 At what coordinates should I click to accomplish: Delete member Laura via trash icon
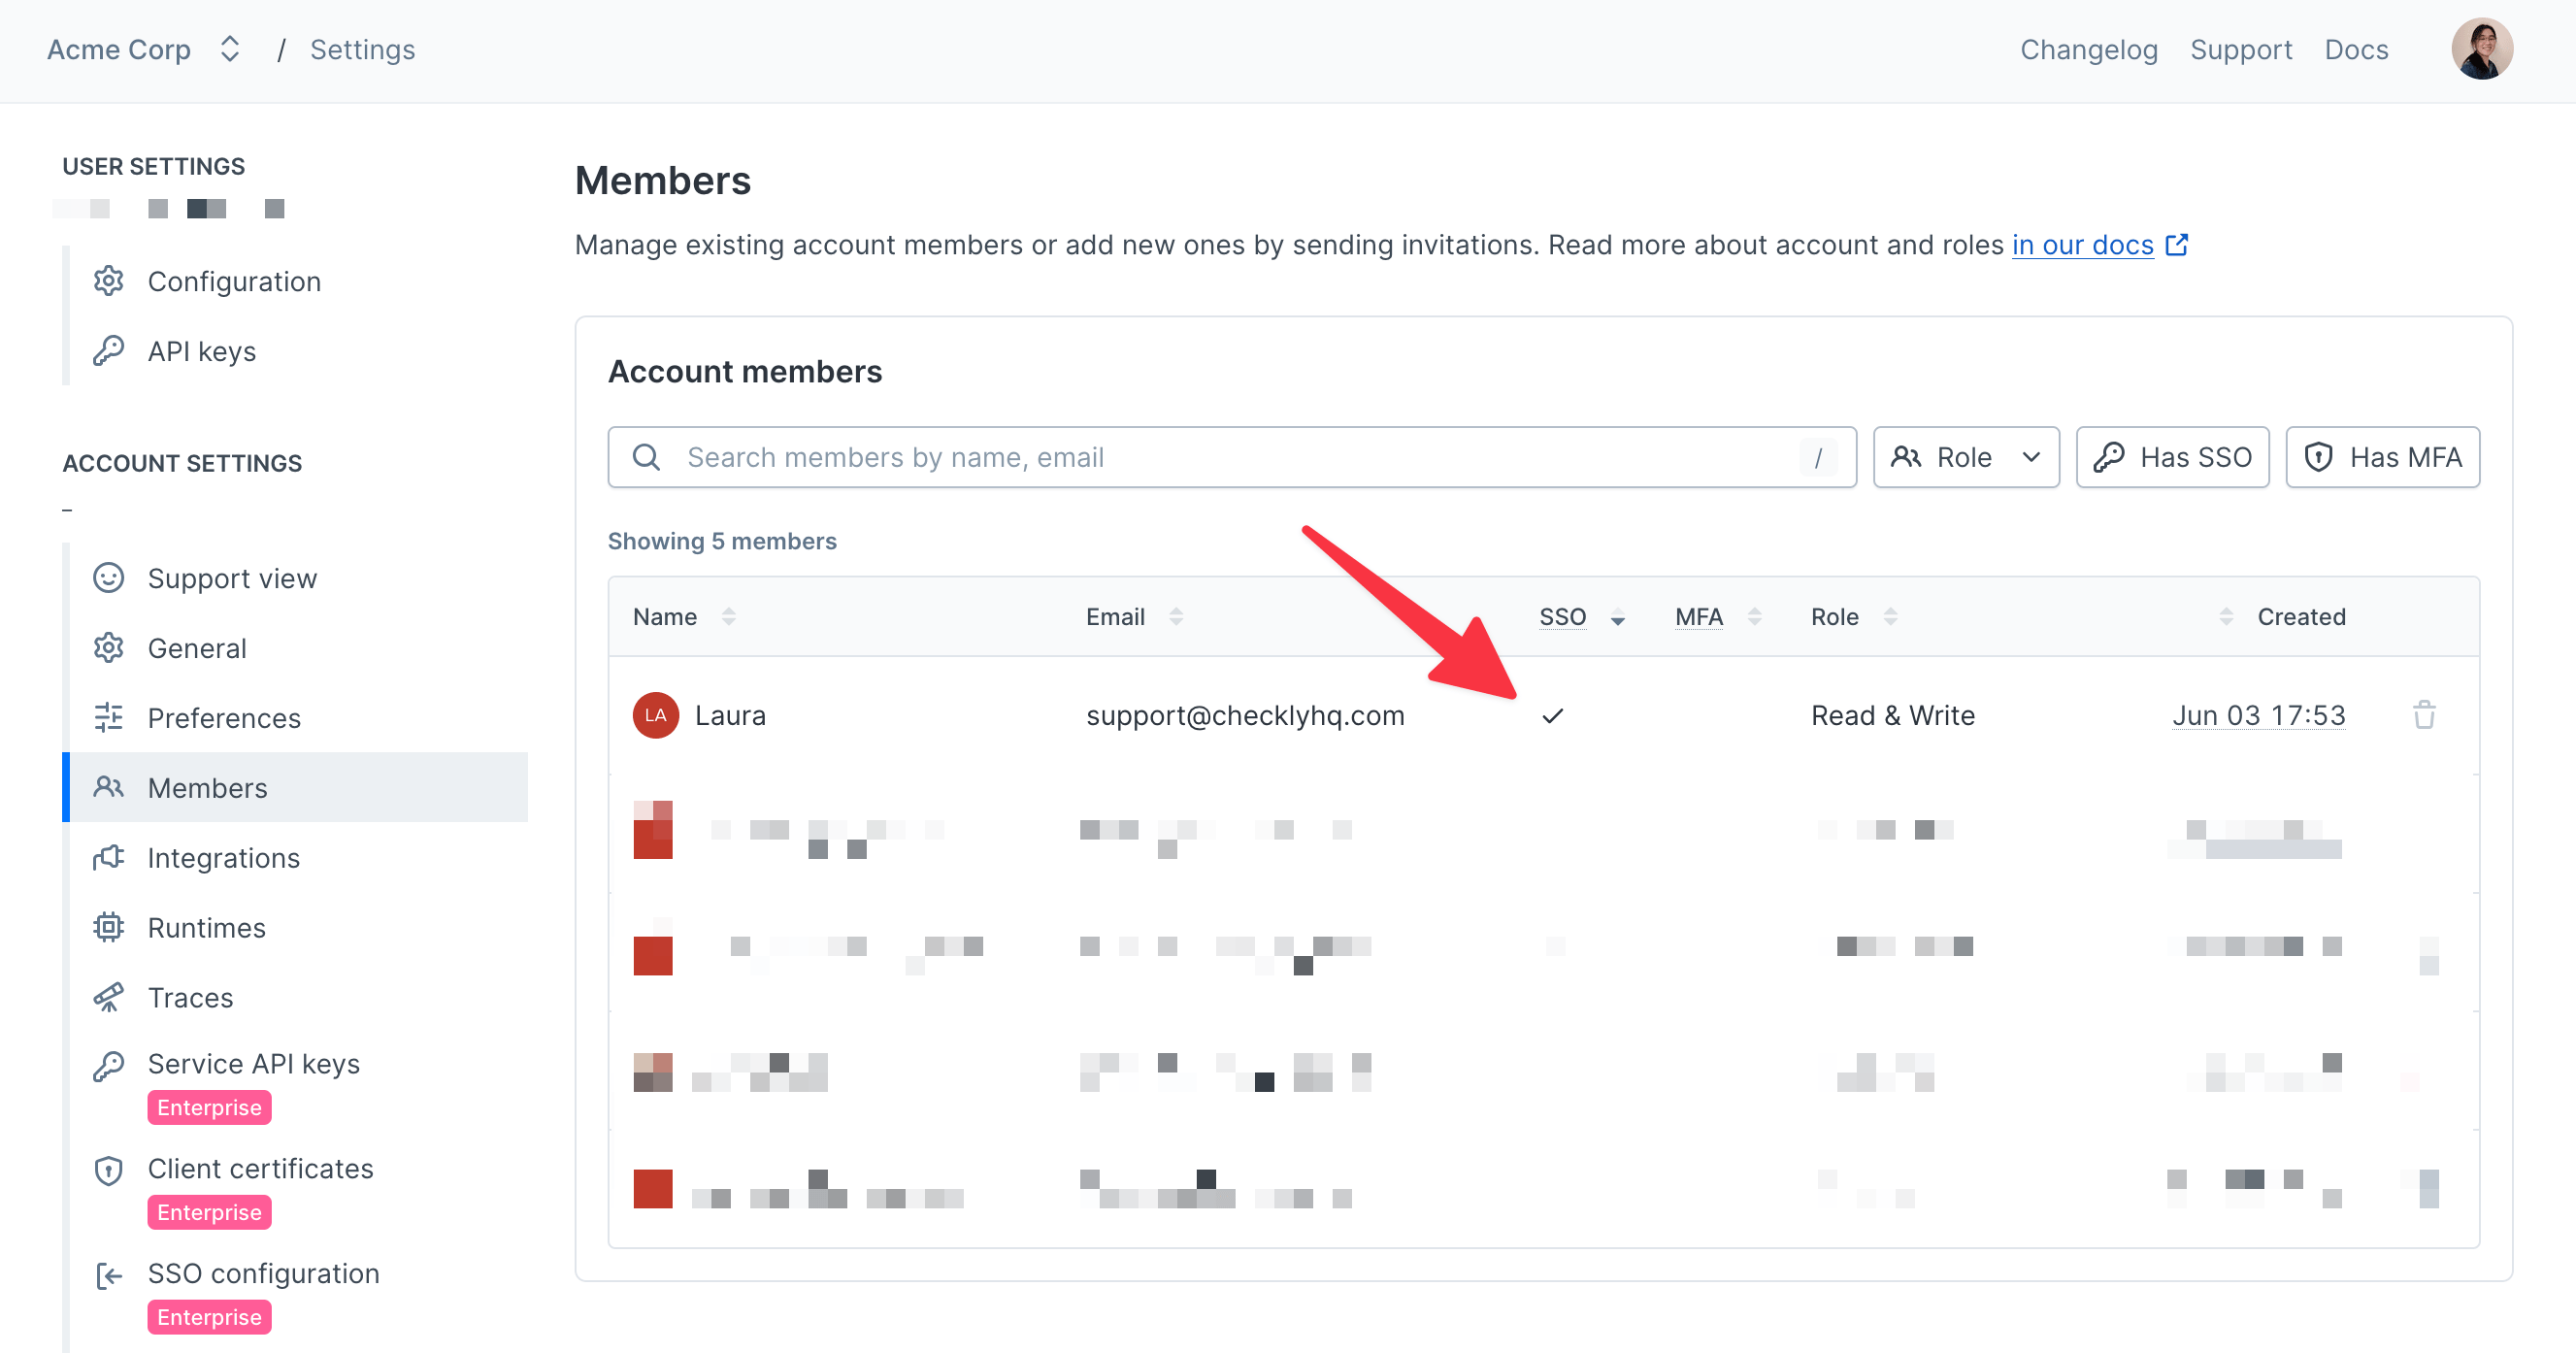[2424, 715]
